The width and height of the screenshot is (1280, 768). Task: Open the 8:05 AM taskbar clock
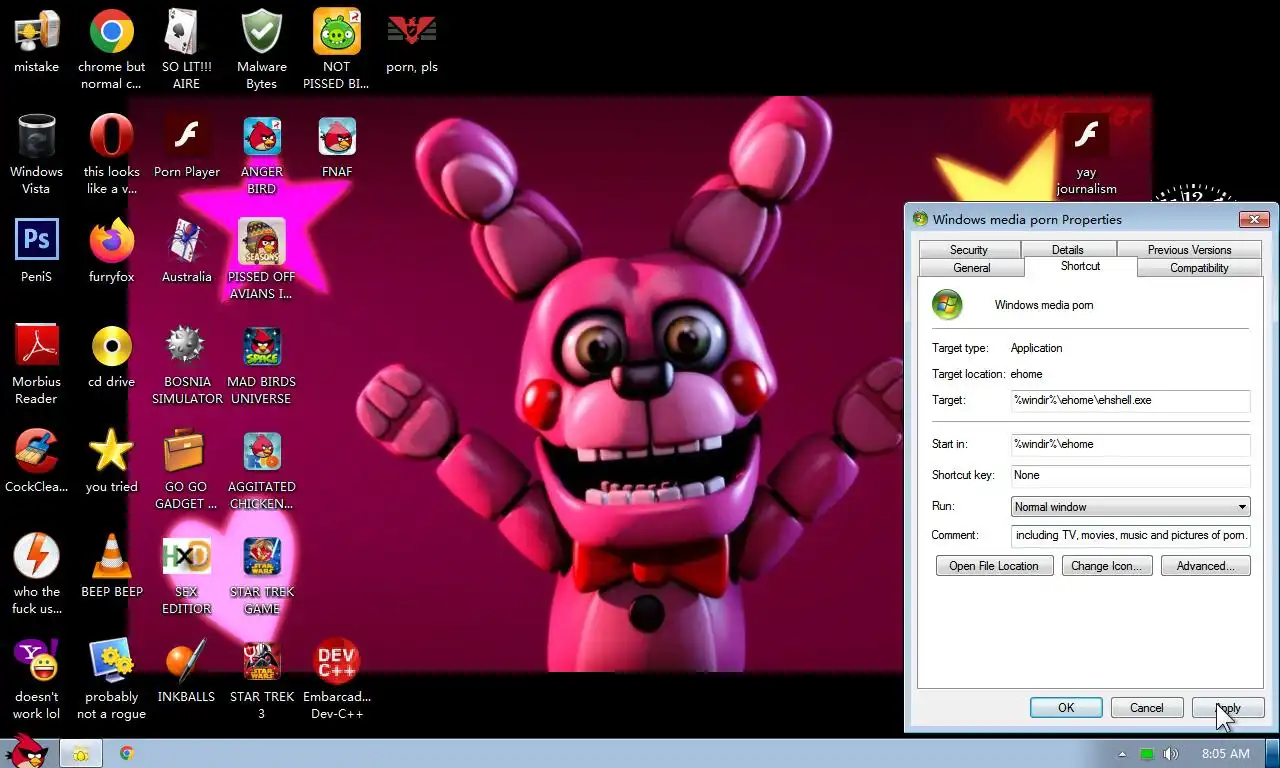click(x=1226, y=754)
